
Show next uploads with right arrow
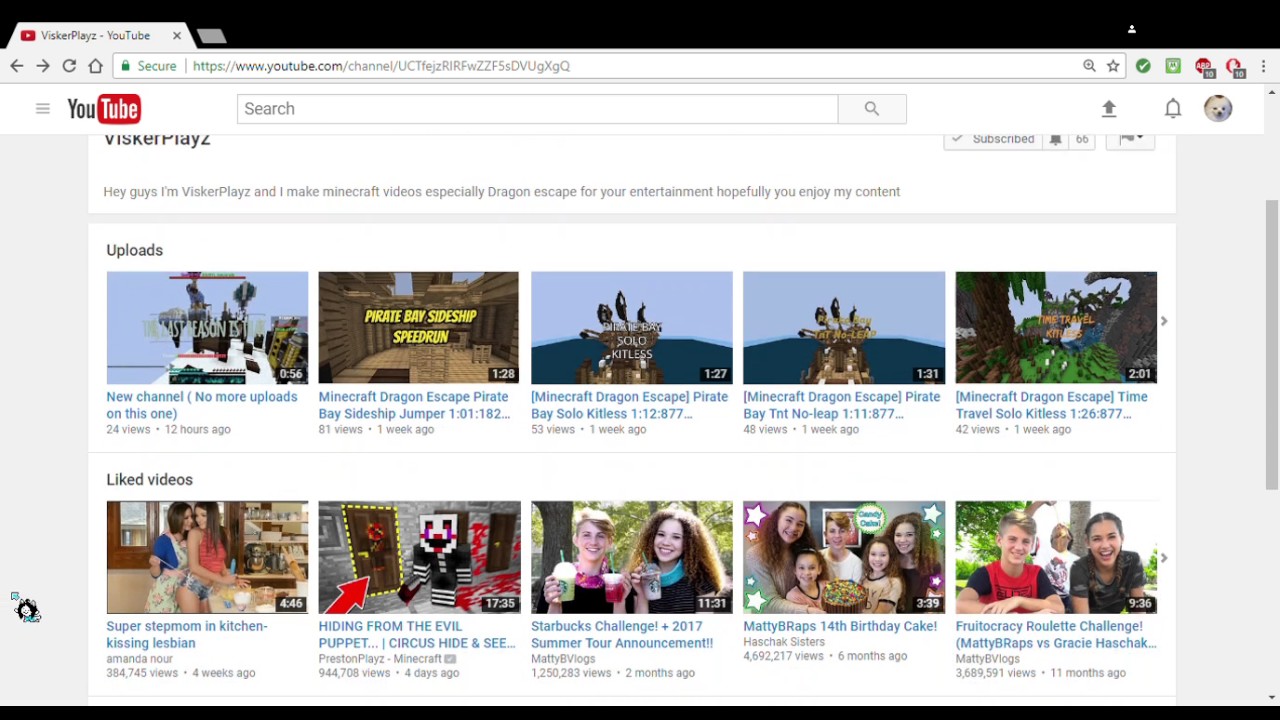[1164, 321]
